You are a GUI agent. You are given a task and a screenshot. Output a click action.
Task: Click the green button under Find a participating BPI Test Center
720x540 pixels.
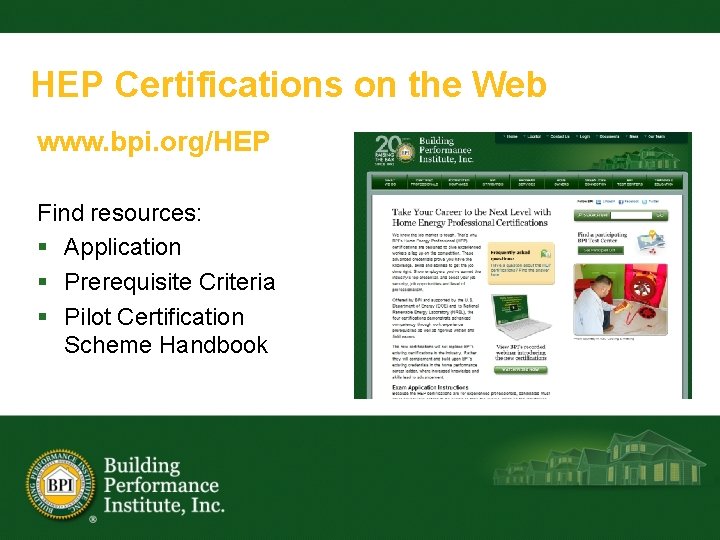[x=601, y=250]
